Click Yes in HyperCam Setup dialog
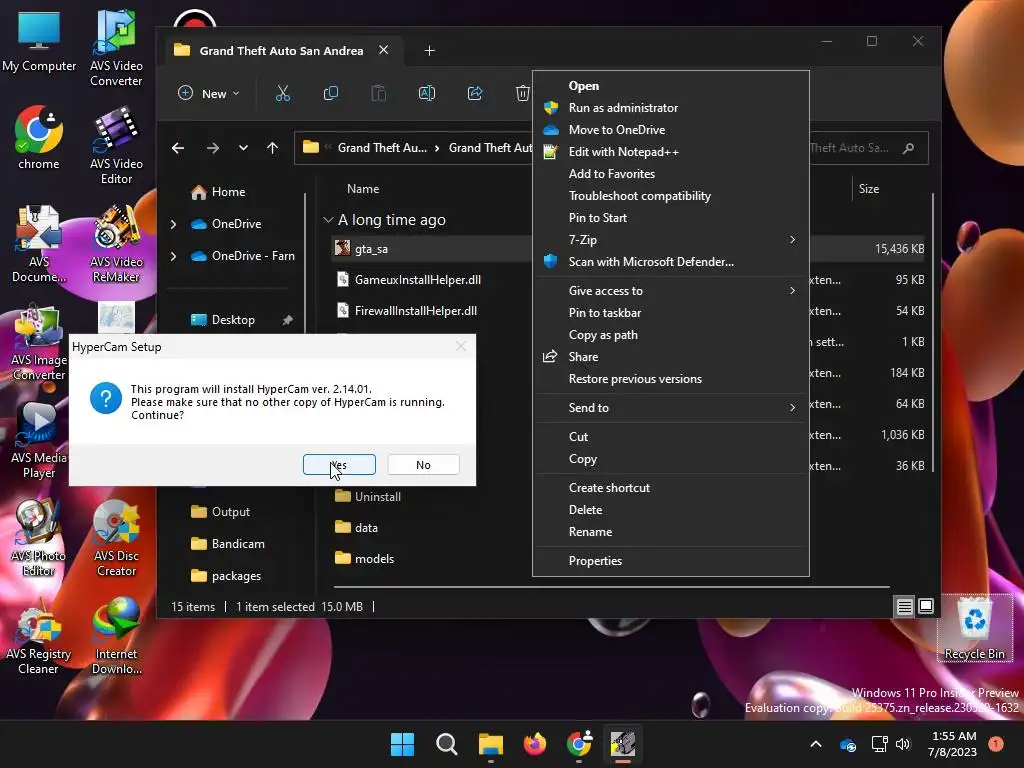 pos(339,465)
